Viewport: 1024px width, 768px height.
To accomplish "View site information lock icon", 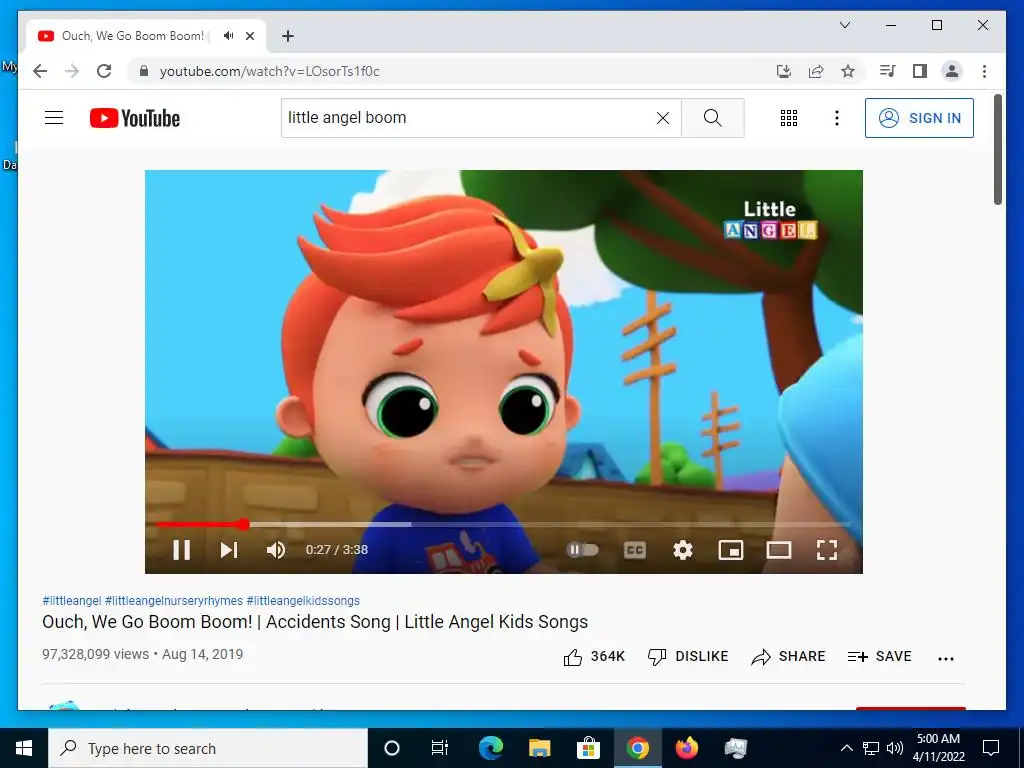I will tap(144, 71).
